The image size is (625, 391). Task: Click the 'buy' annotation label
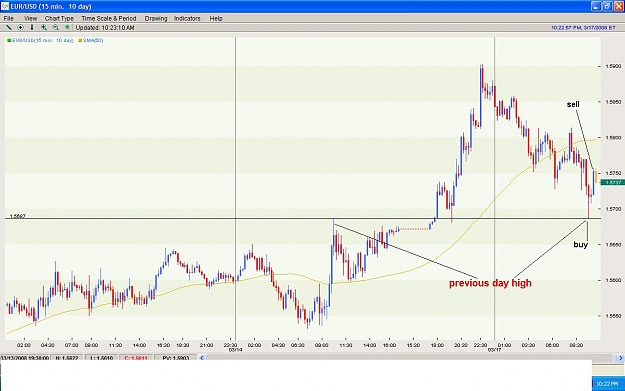click(x=580, y=245)
